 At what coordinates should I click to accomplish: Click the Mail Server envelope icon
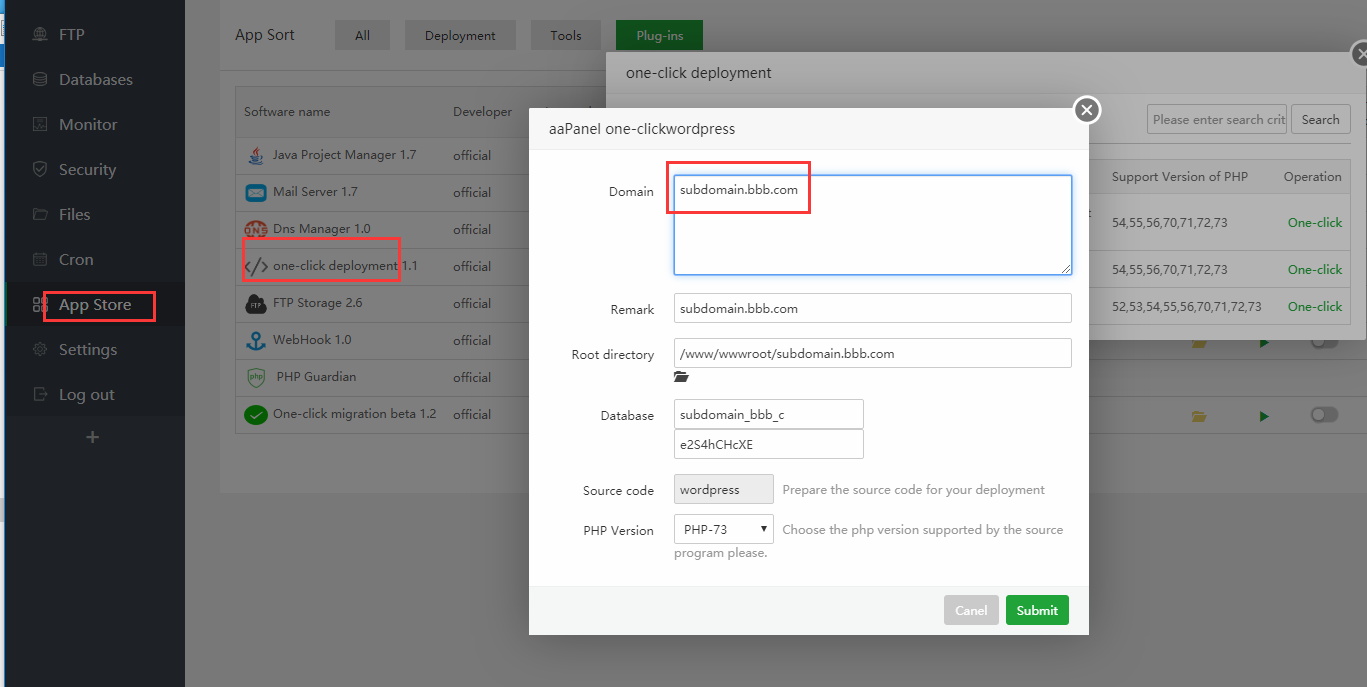pos(256,192)
